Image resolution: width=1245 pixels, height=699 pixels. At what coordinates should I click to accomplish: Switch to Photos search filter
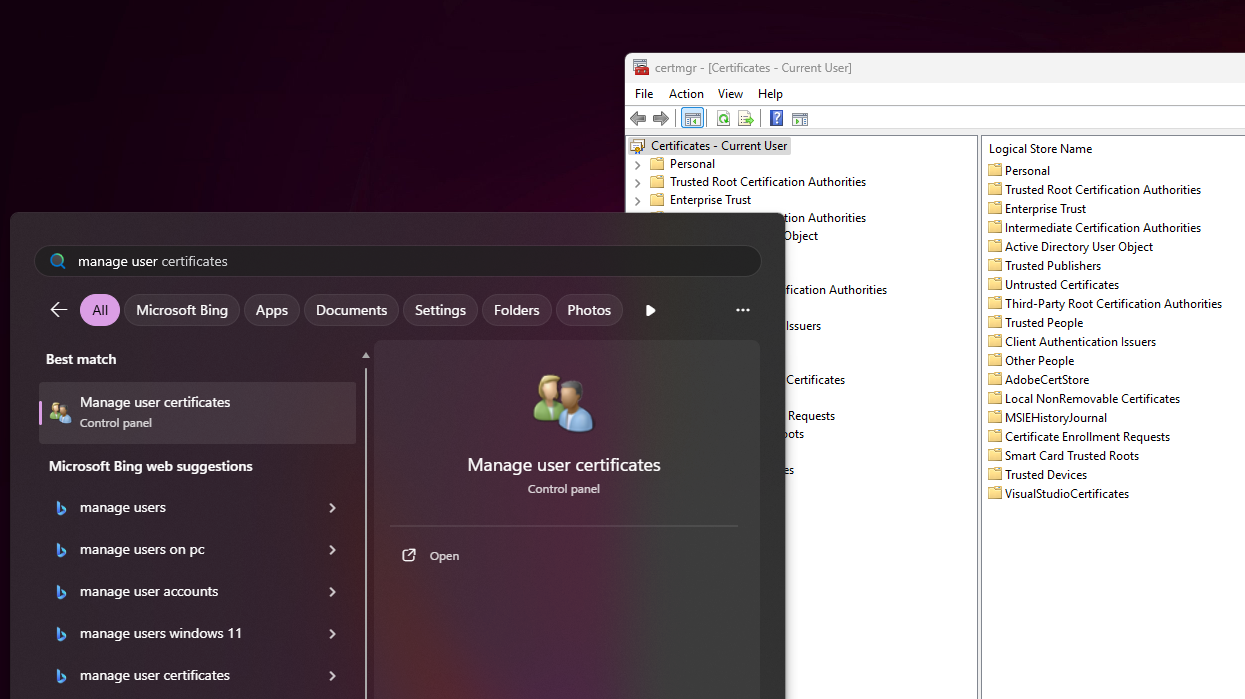[589, 310]
